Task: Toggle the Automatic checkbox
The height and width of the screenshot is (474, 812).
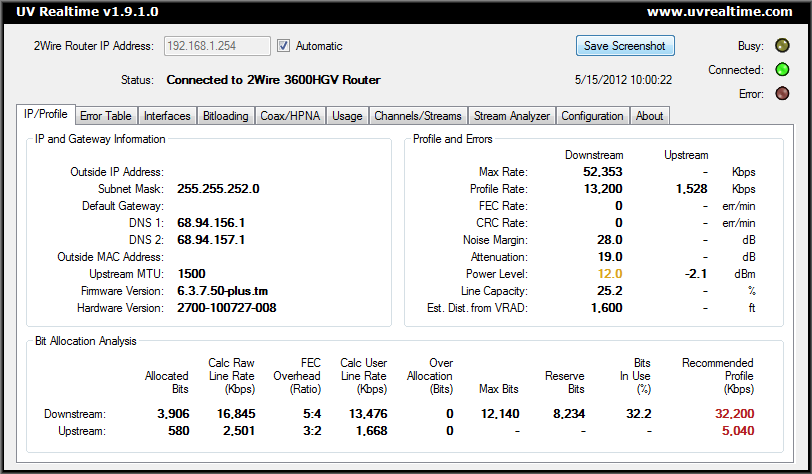Action: [283, 46]
